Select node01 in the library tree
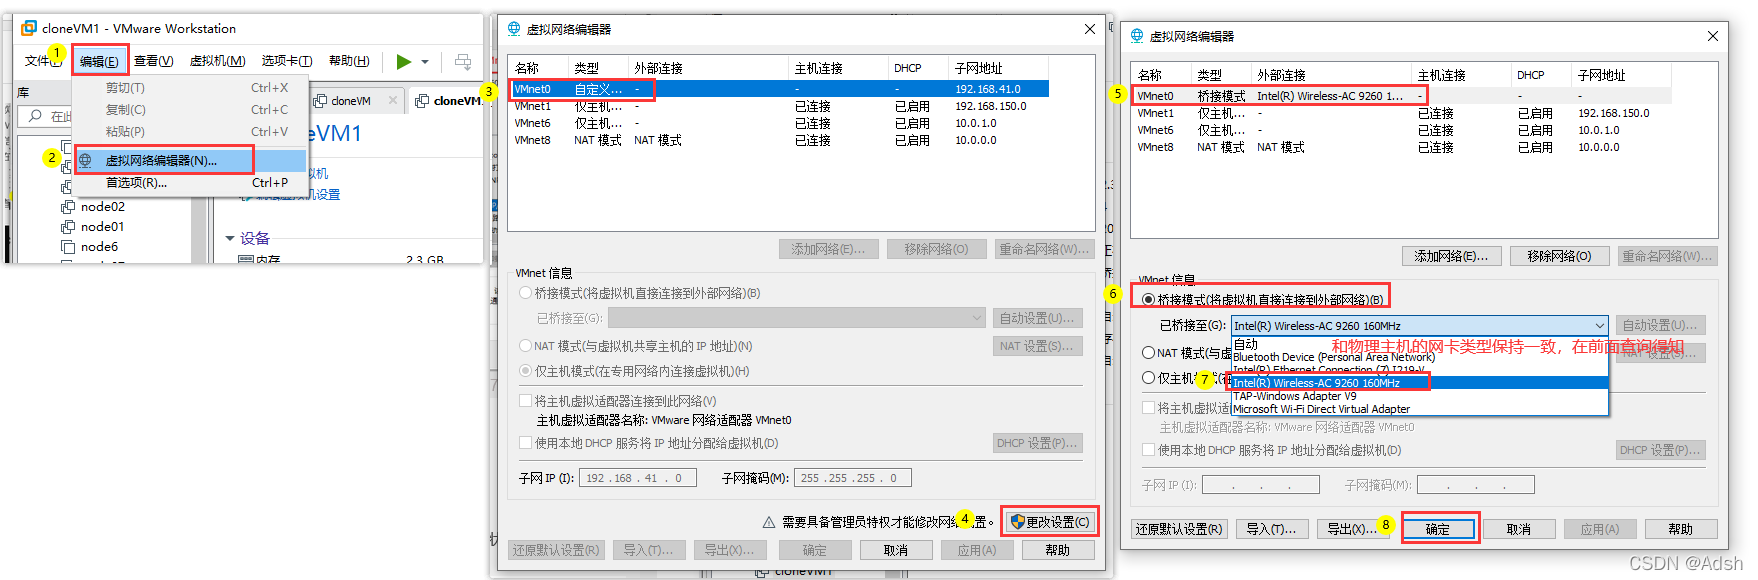 coord(102,227)
